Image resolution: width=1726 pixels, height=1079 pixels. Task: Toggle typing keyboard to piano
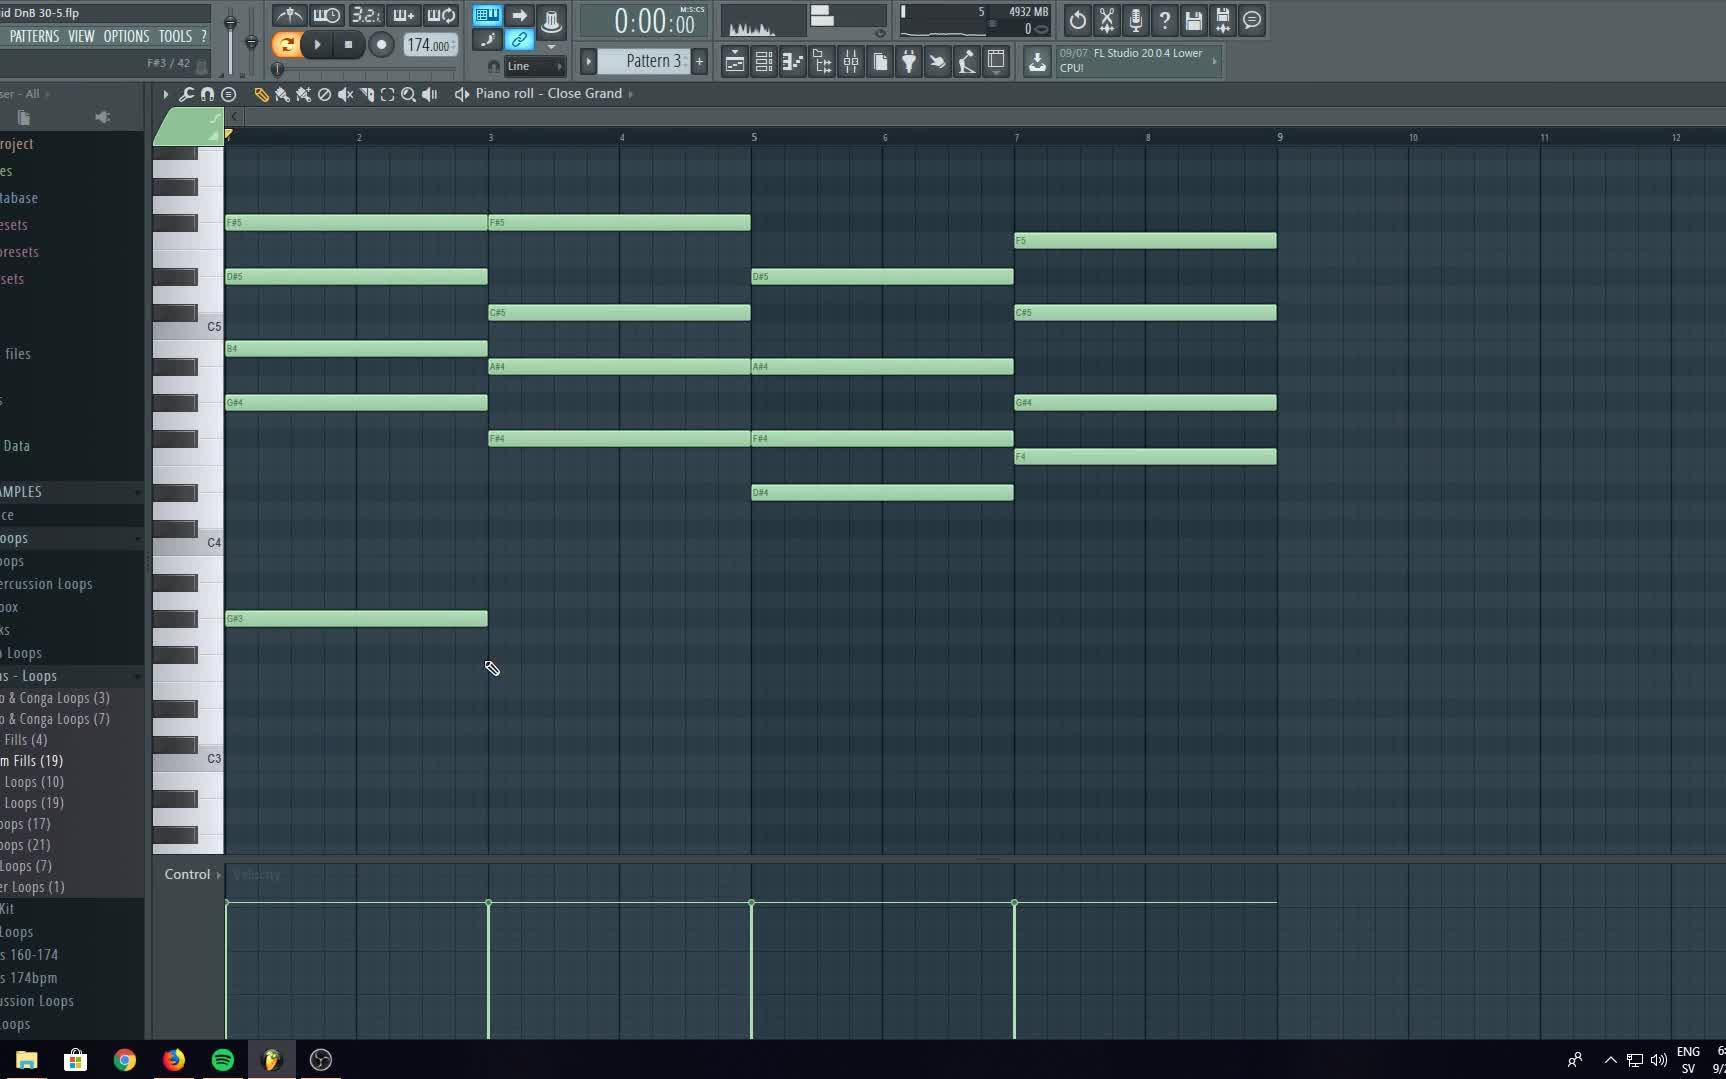click(x=487, y=15)
